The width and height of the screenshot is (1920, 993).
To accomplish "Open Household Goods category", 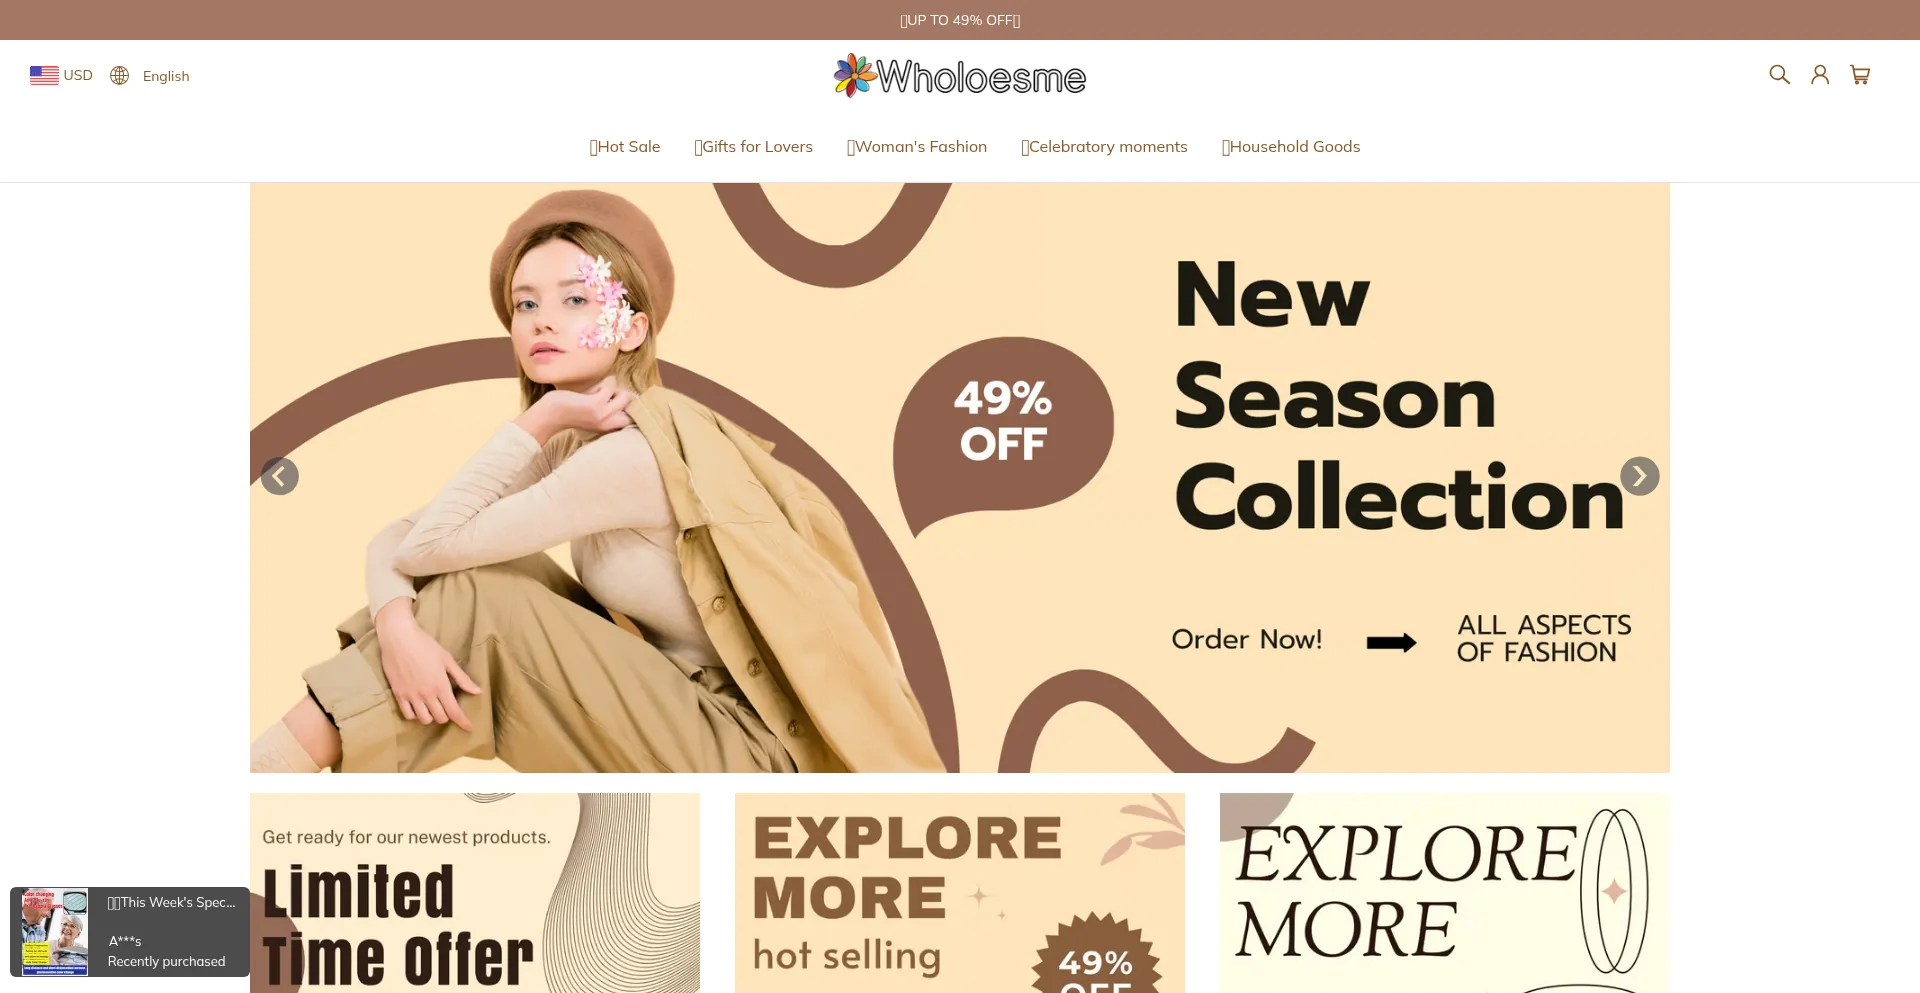I will 1291,147.
